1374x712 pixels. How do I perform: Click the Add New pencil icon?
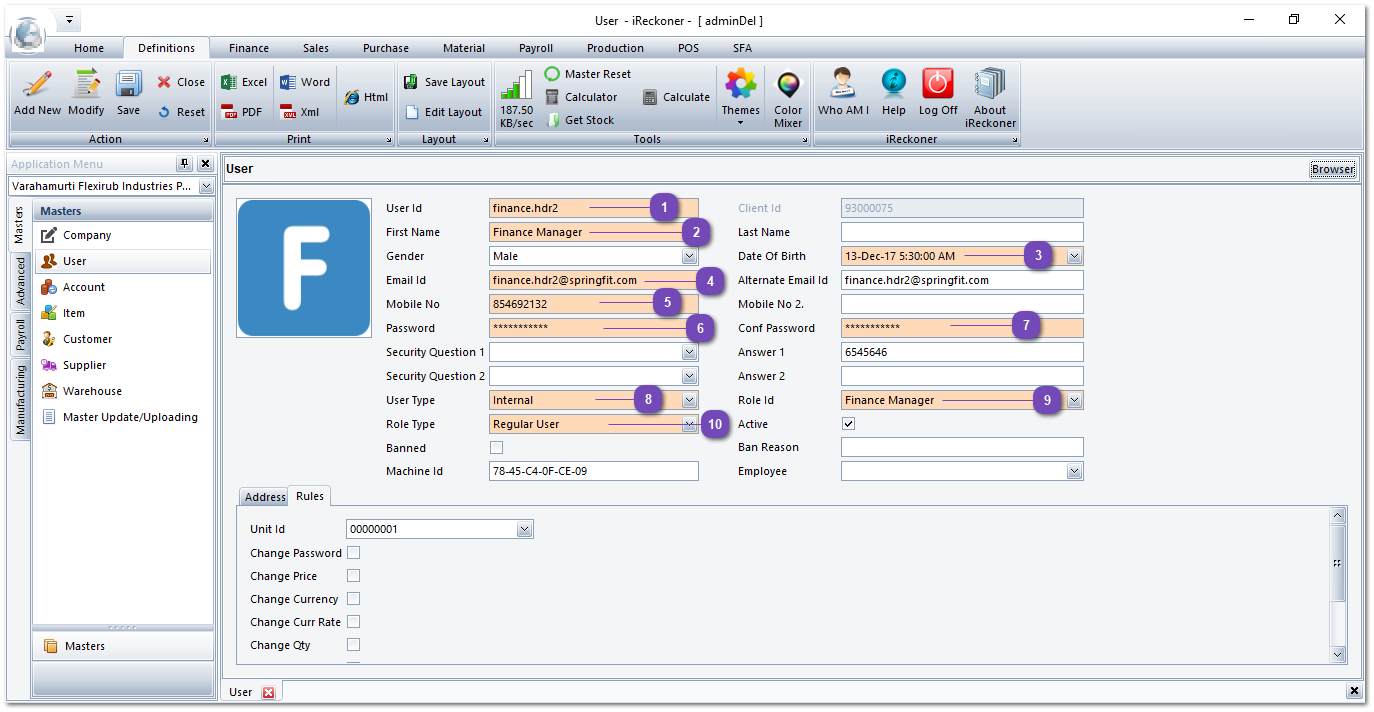pos(37,87)
